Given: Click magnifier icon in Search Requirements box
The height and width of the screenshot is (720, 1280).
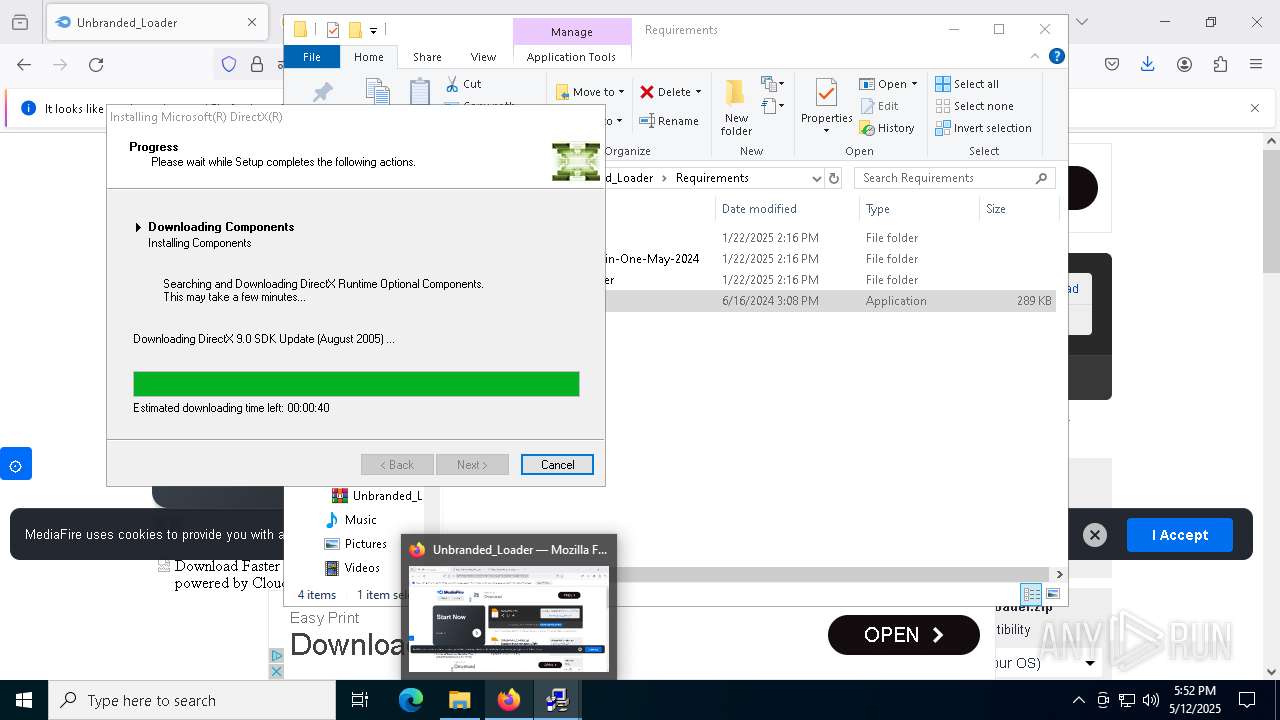Looking at the screenshot, I should coord(1041,178).
